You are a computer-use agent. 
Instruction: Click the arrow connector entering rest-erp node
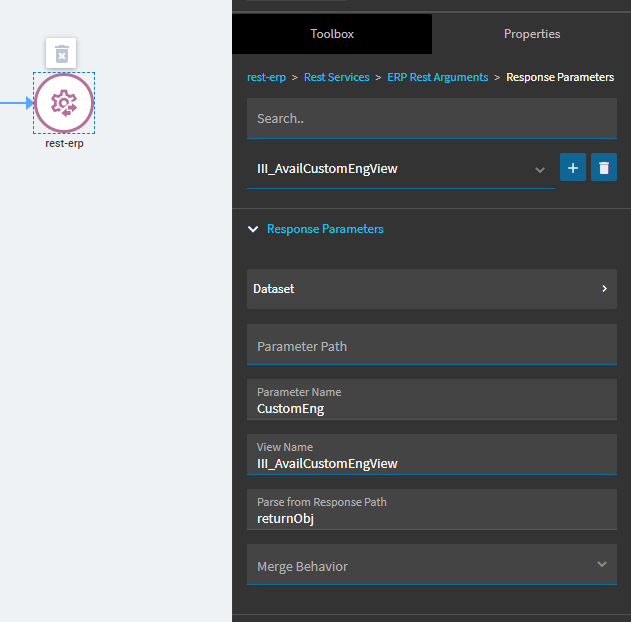(17, 103)
